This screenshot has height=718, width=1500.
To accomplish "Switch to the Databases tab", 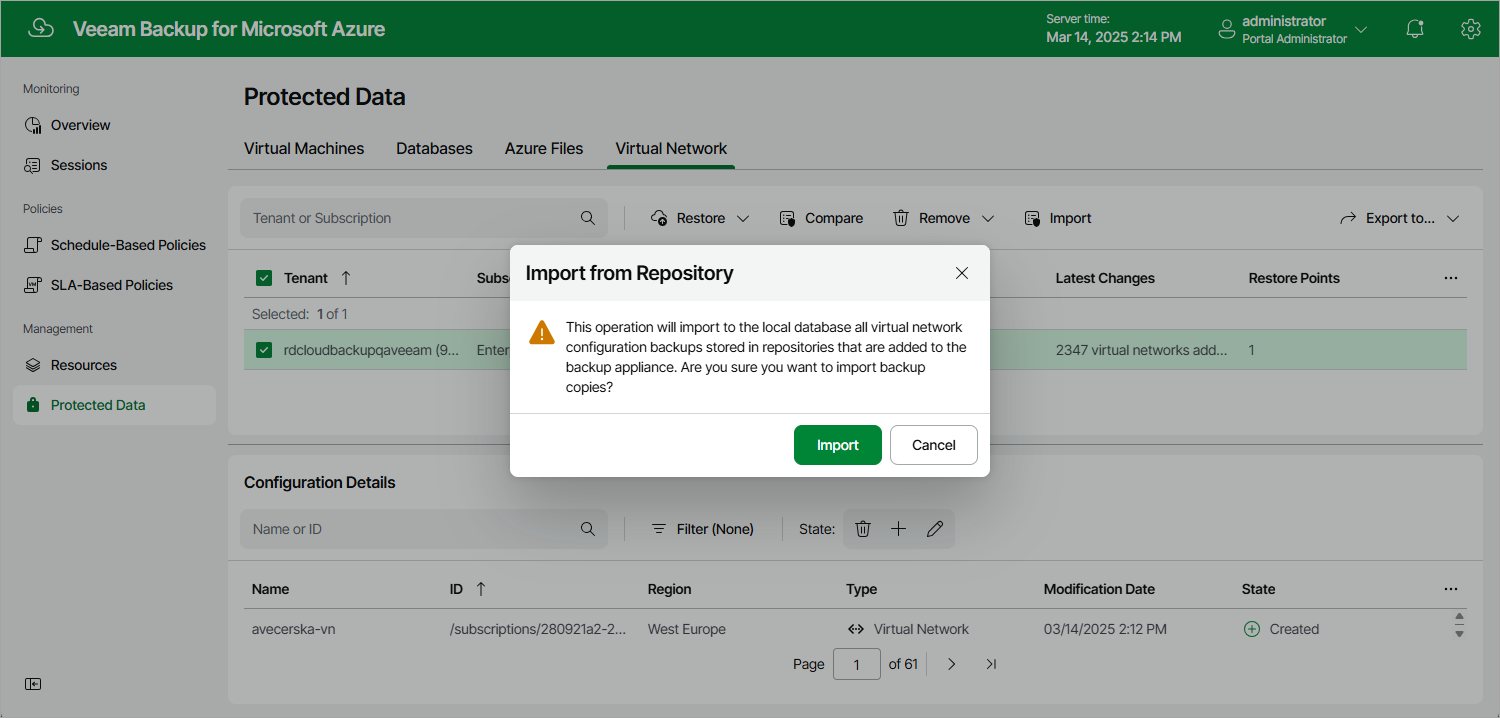I will tap(434, 148).
